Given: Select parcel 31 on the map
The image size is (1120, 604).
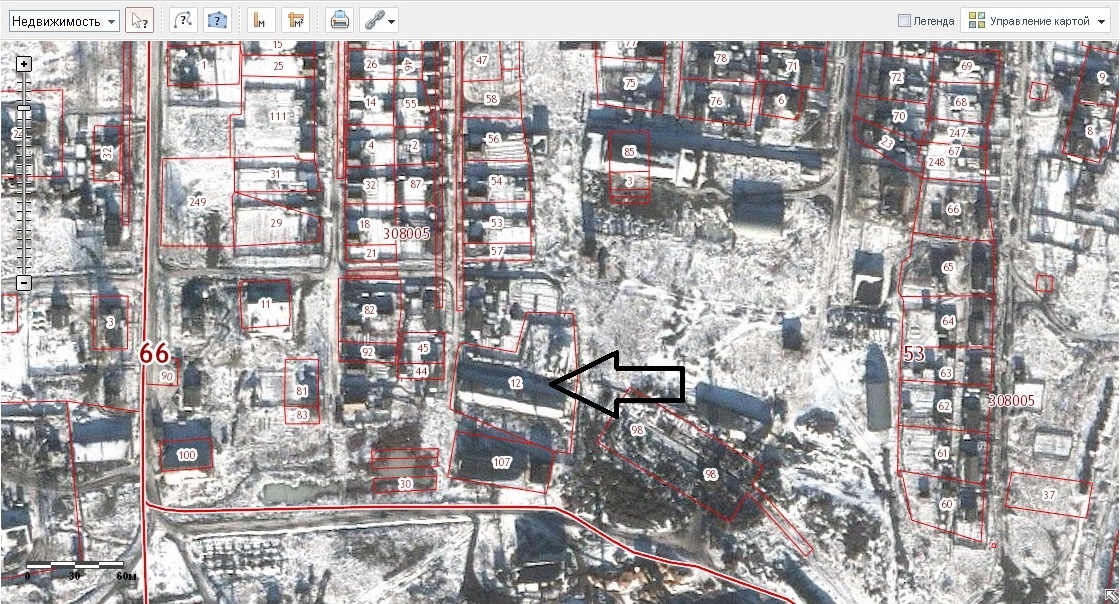Looking at the screenshot, I should point(276,174).
